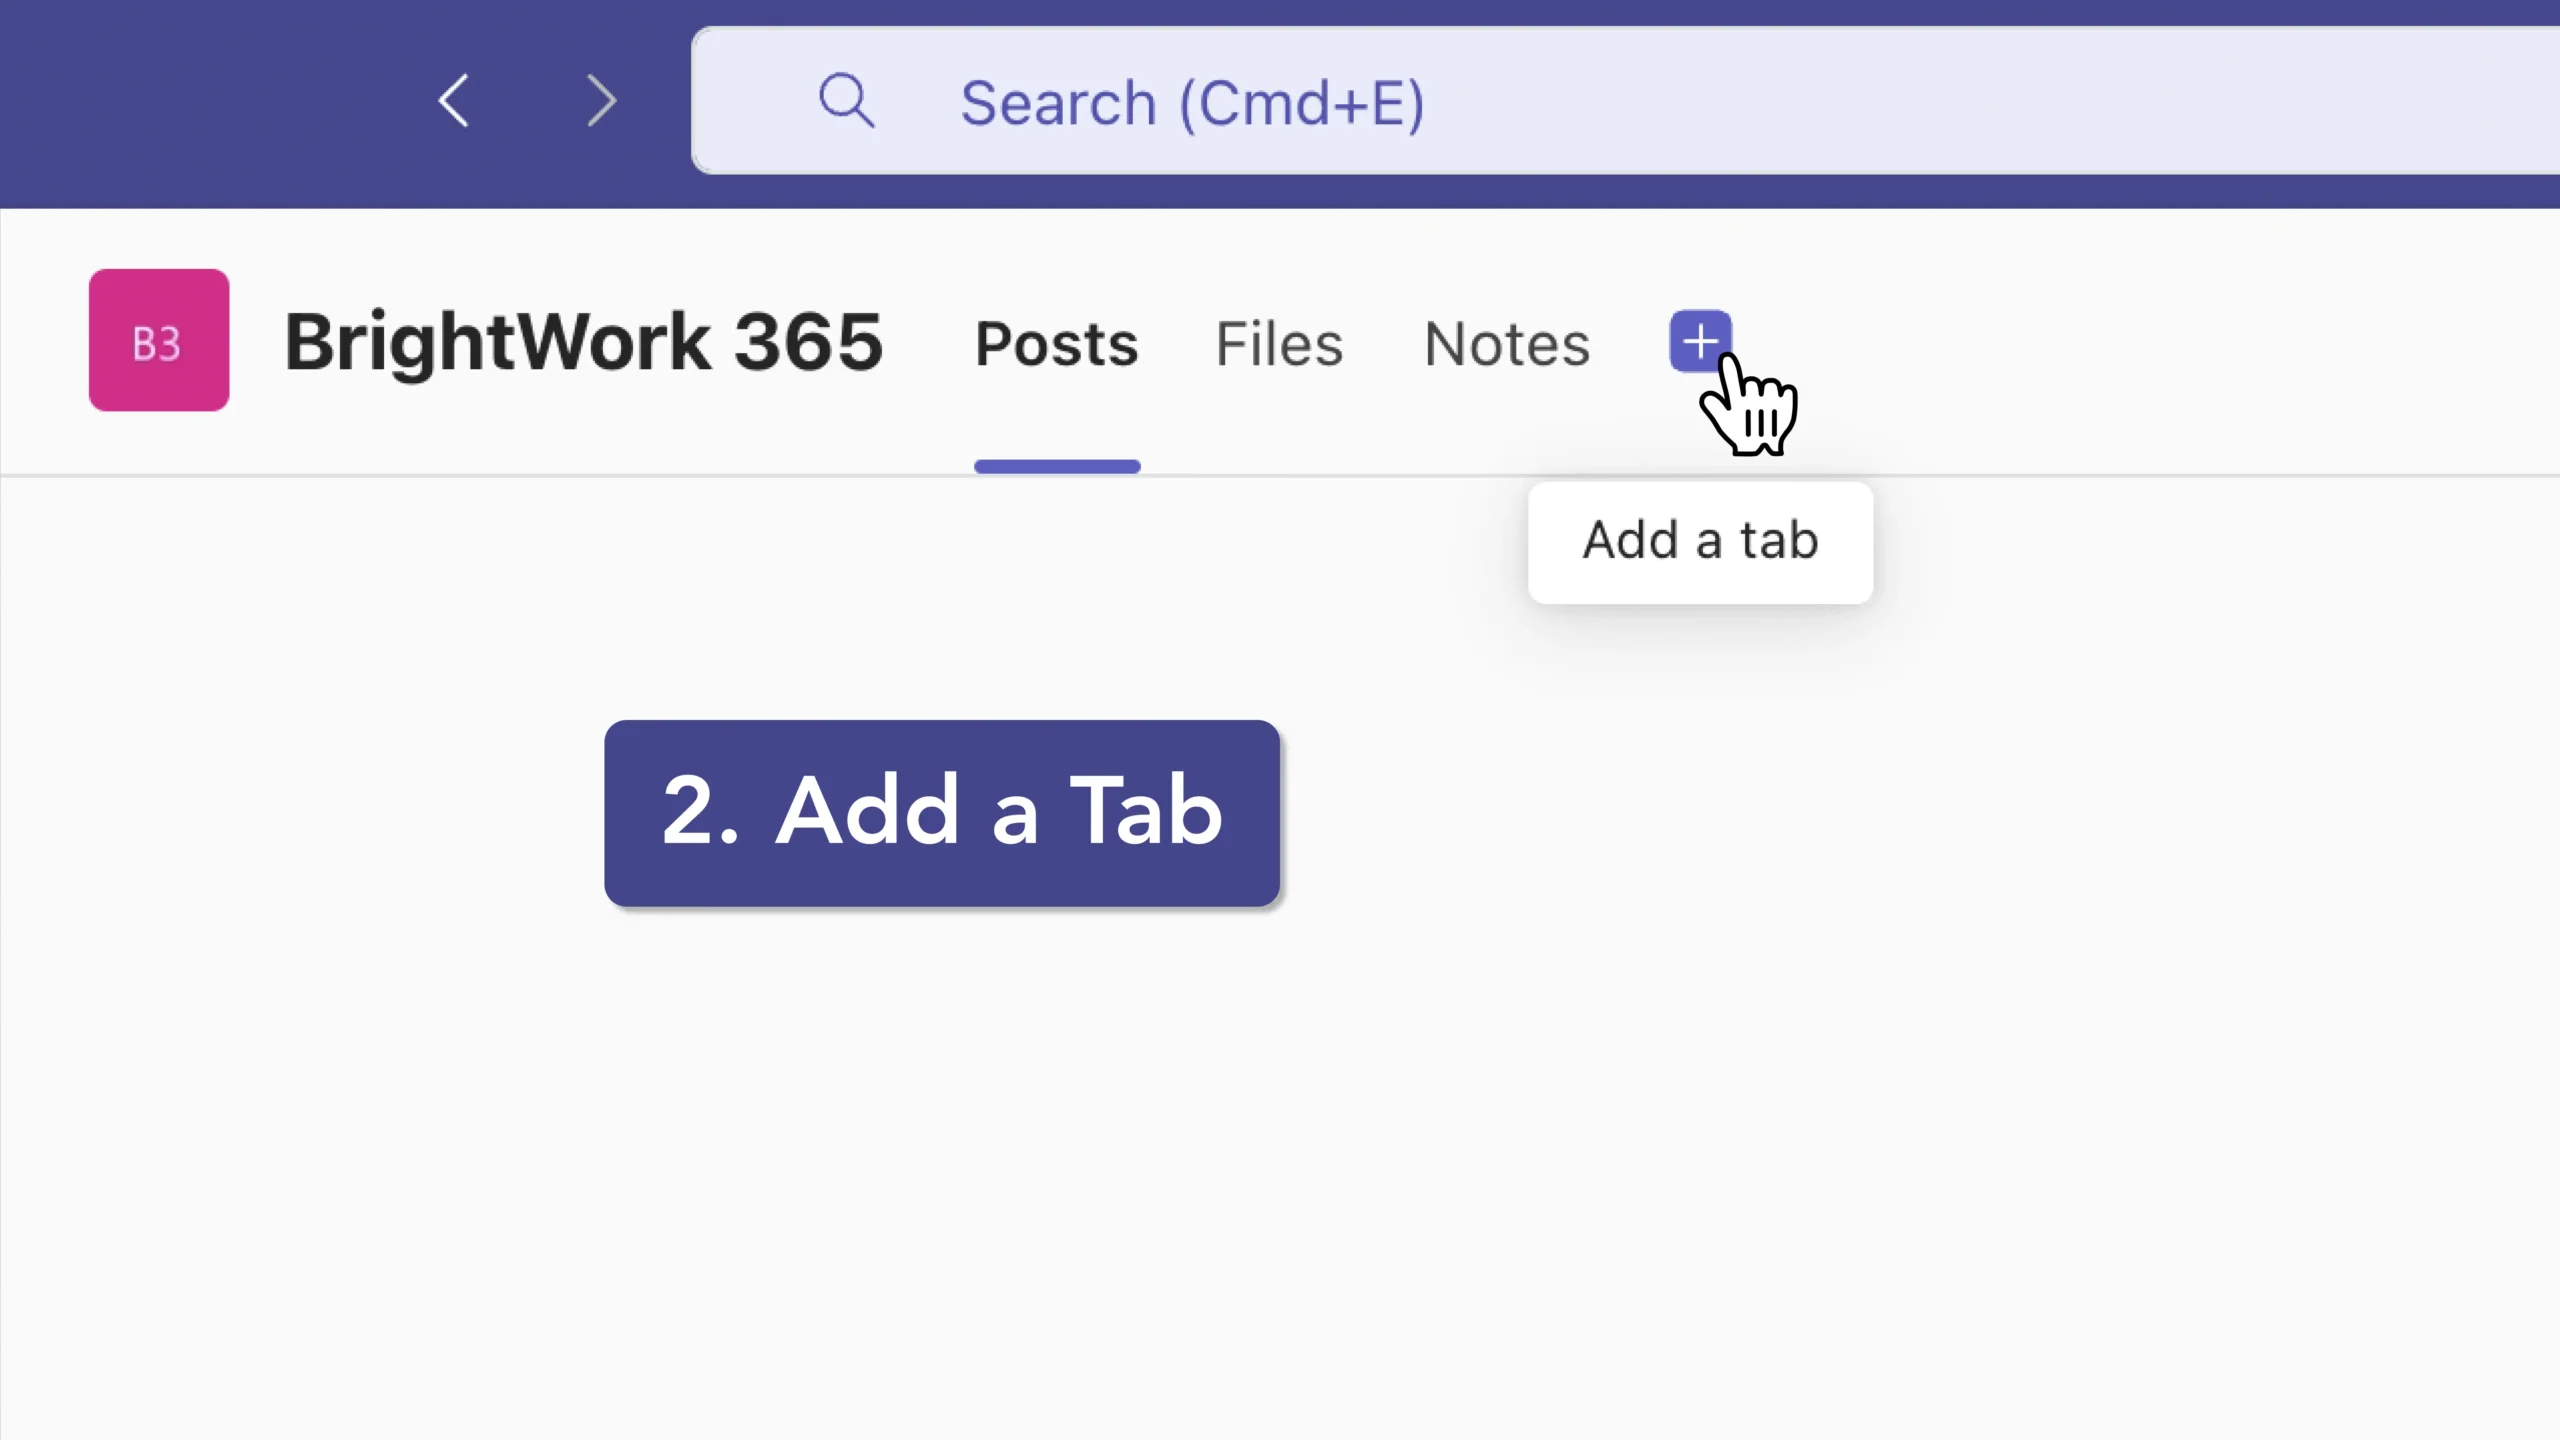Go forward with the right arrow
The width and height of the screenshot is (2560, 1440).
[x=601, y=101]
